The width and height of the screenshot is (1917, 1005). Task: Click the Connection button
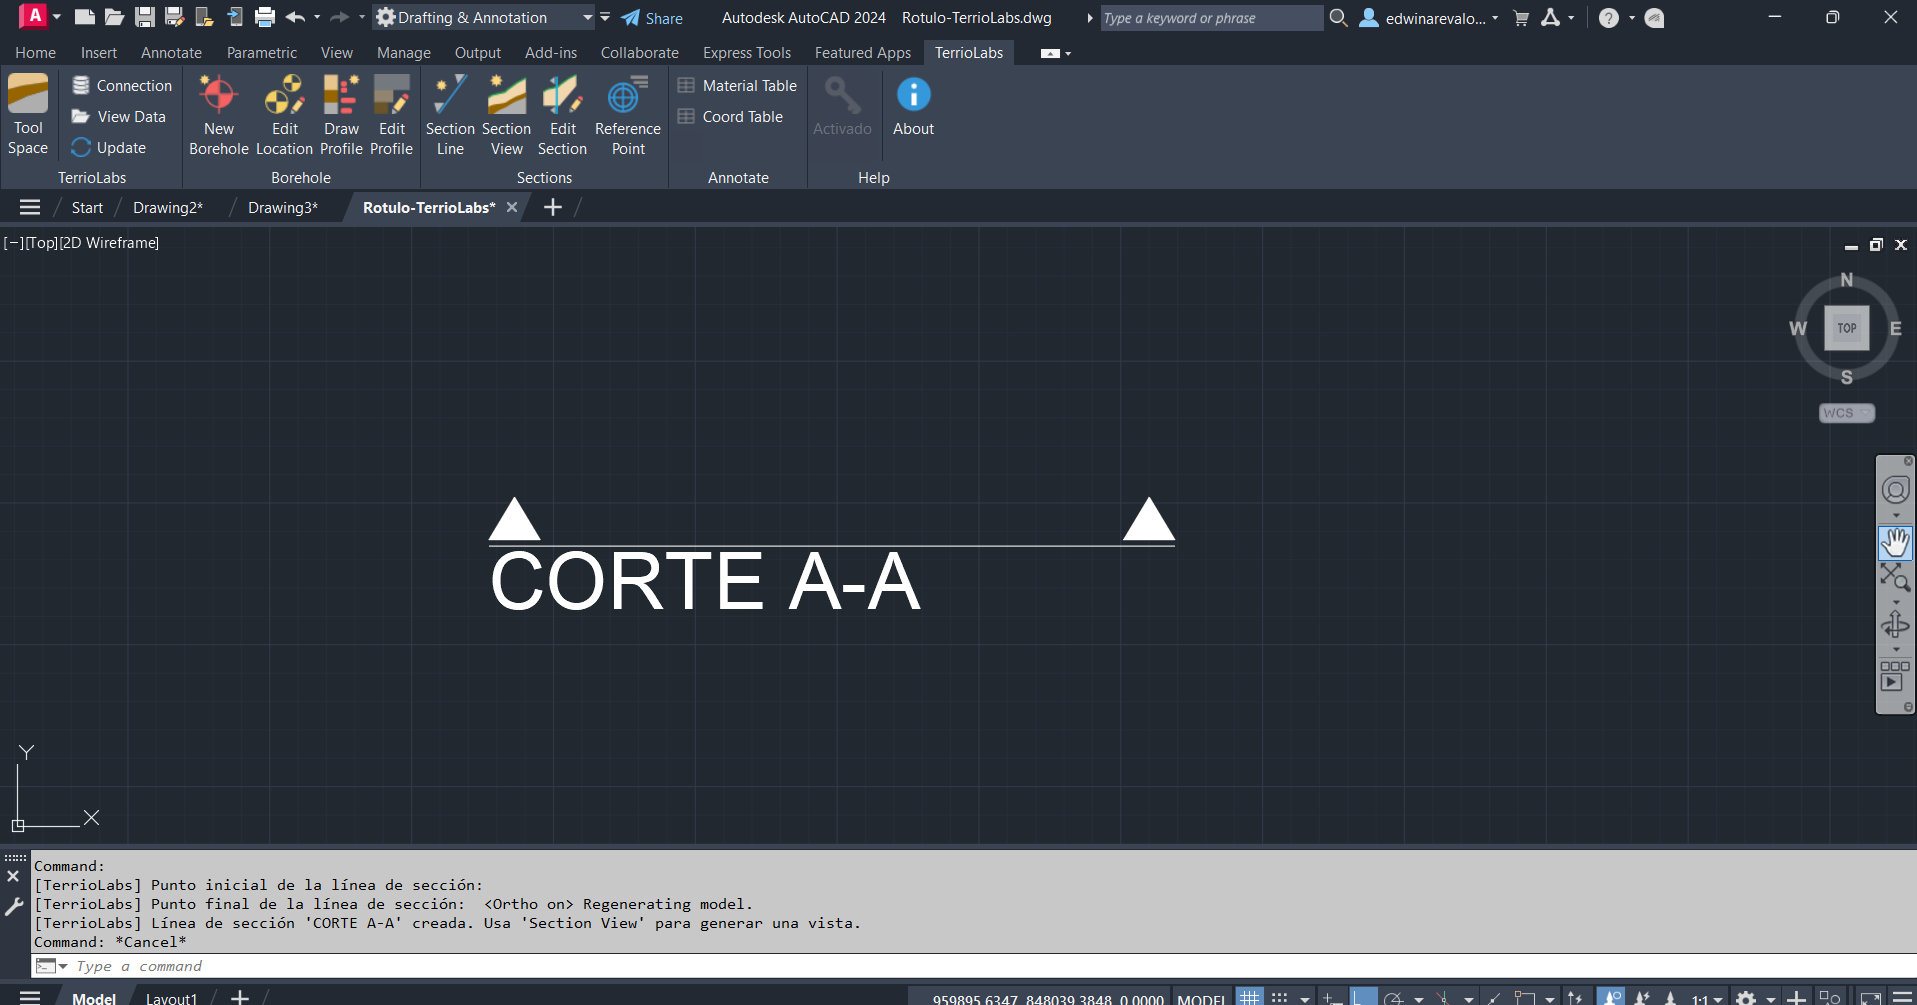click(x=122, y=86)
